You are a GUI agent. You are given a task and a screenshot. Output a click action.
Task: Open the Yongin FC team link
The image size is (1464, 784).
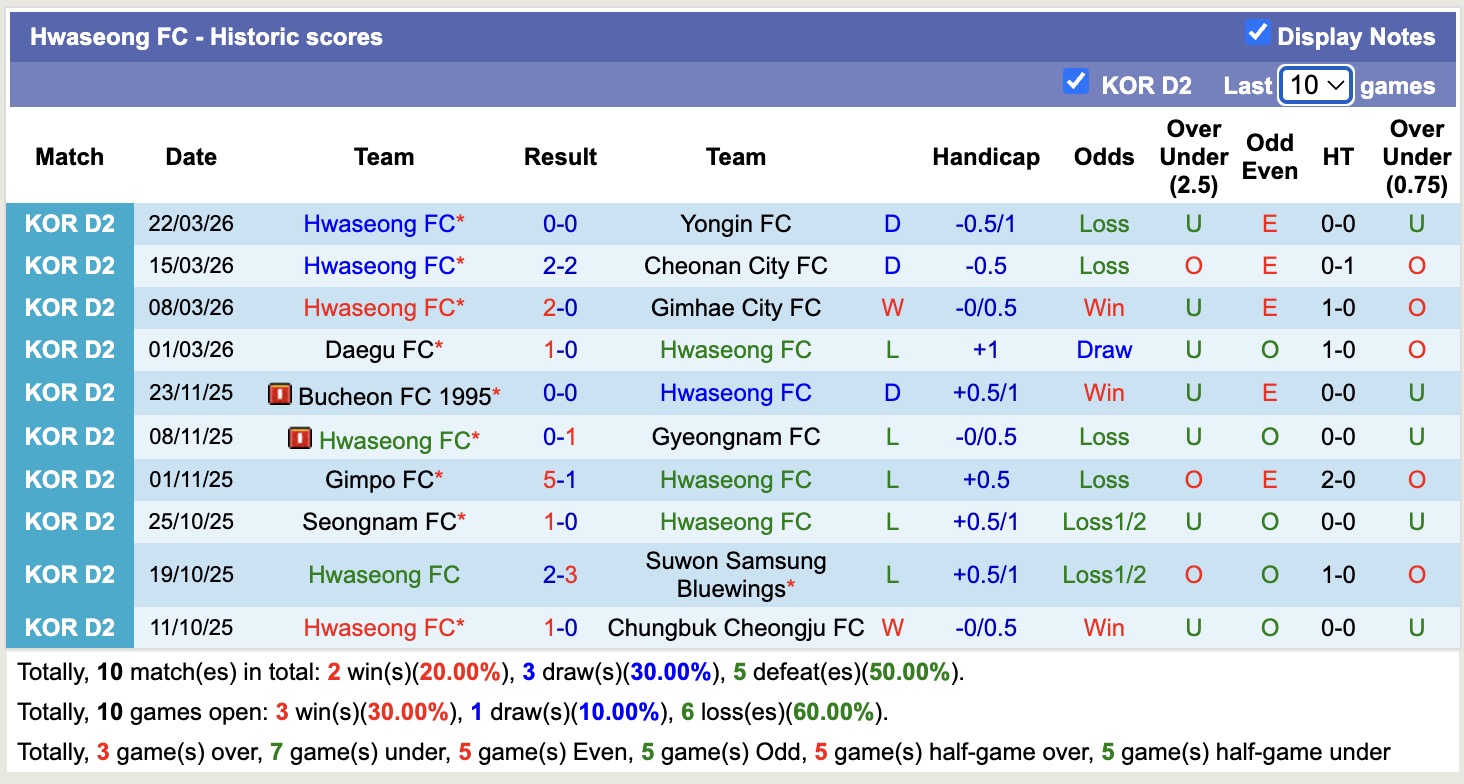pyautogui.click(x=736, y=223)
